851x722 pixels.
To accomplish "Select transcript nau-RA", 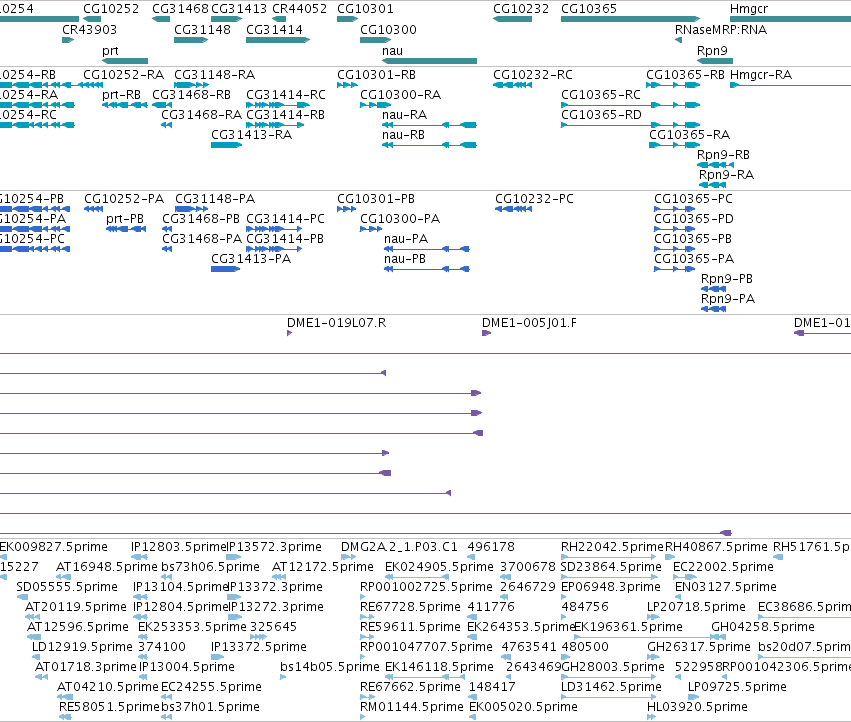I will [429, 125].
